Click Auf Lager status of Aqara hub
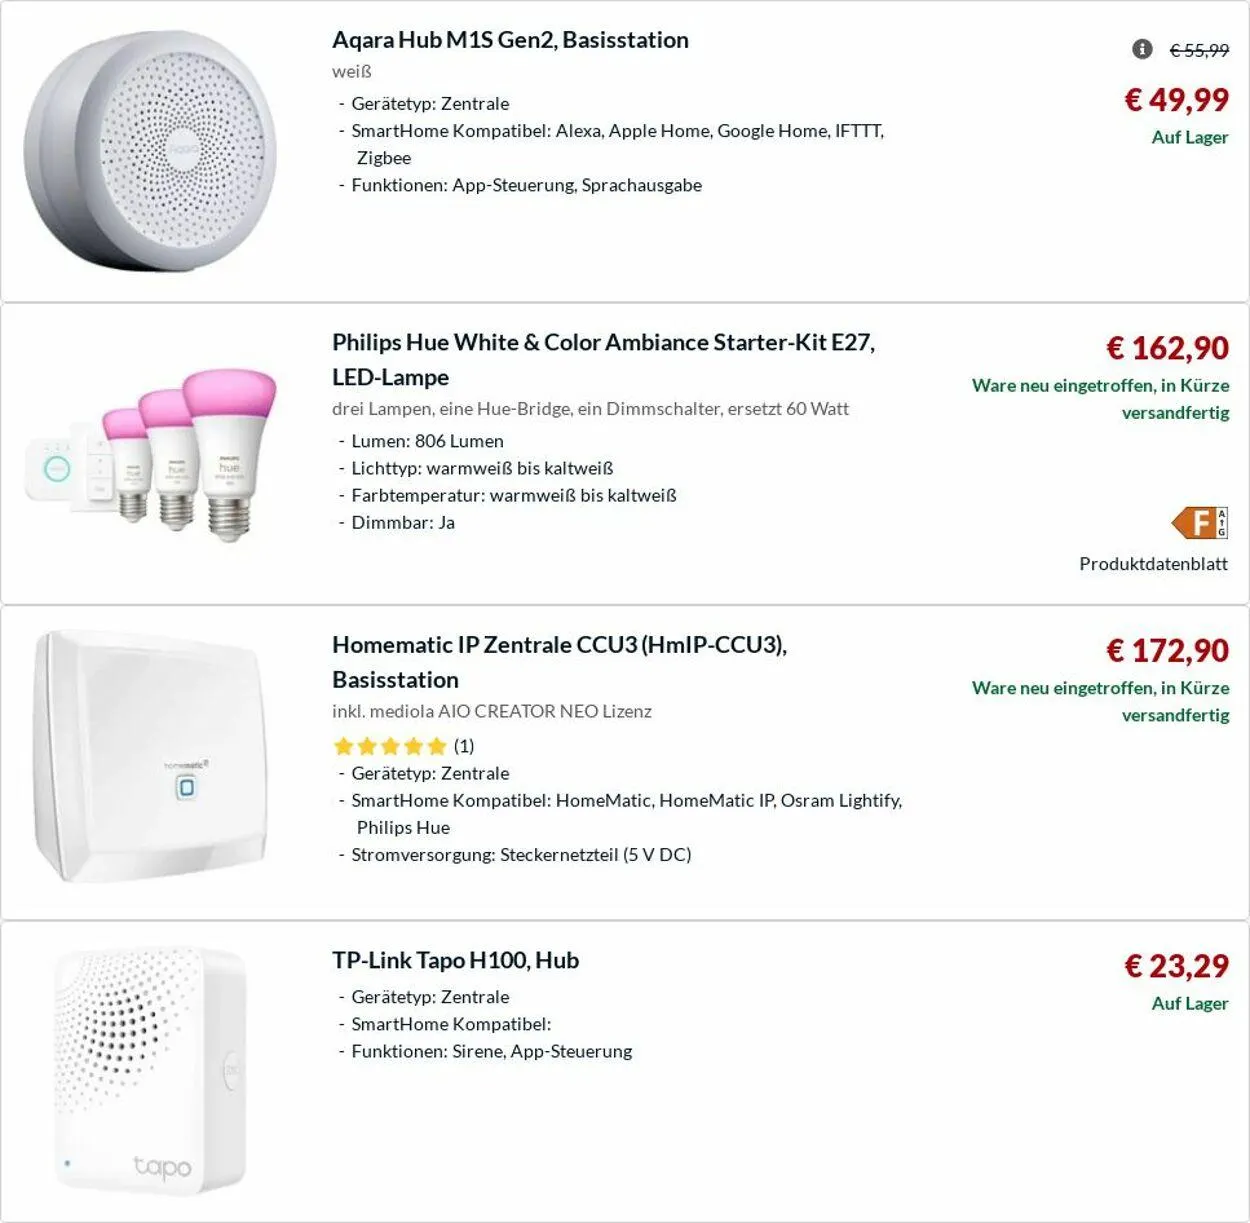 pos(1189,137)
